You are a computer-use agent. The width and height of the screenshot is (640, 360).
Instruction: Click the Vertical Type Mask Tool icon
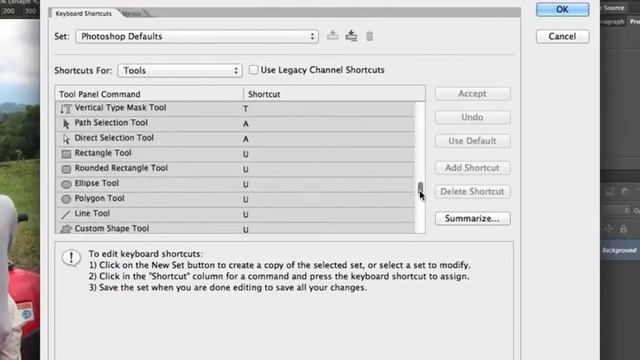click(66, 109)
